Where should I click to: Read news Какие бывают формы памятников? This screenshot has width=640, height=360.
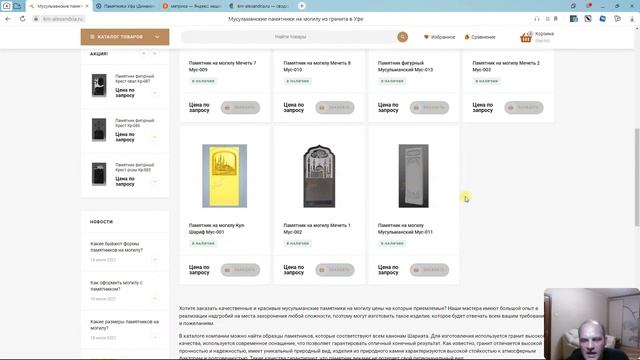[116, 247]
